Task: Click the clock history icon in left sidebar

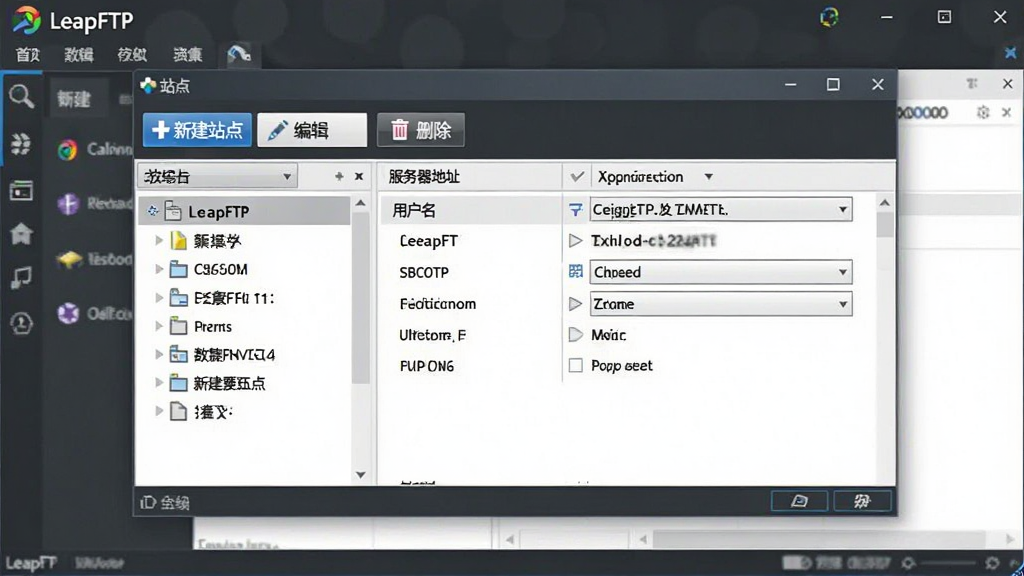Action: click(21, 323)
